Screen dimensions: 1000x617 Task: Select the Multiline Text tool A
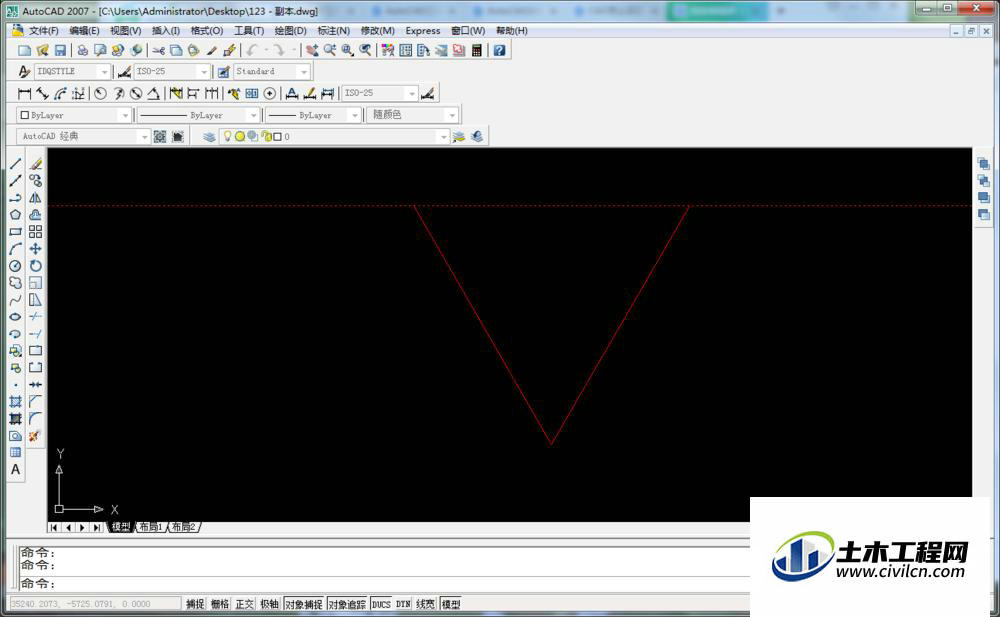[15, 470]
